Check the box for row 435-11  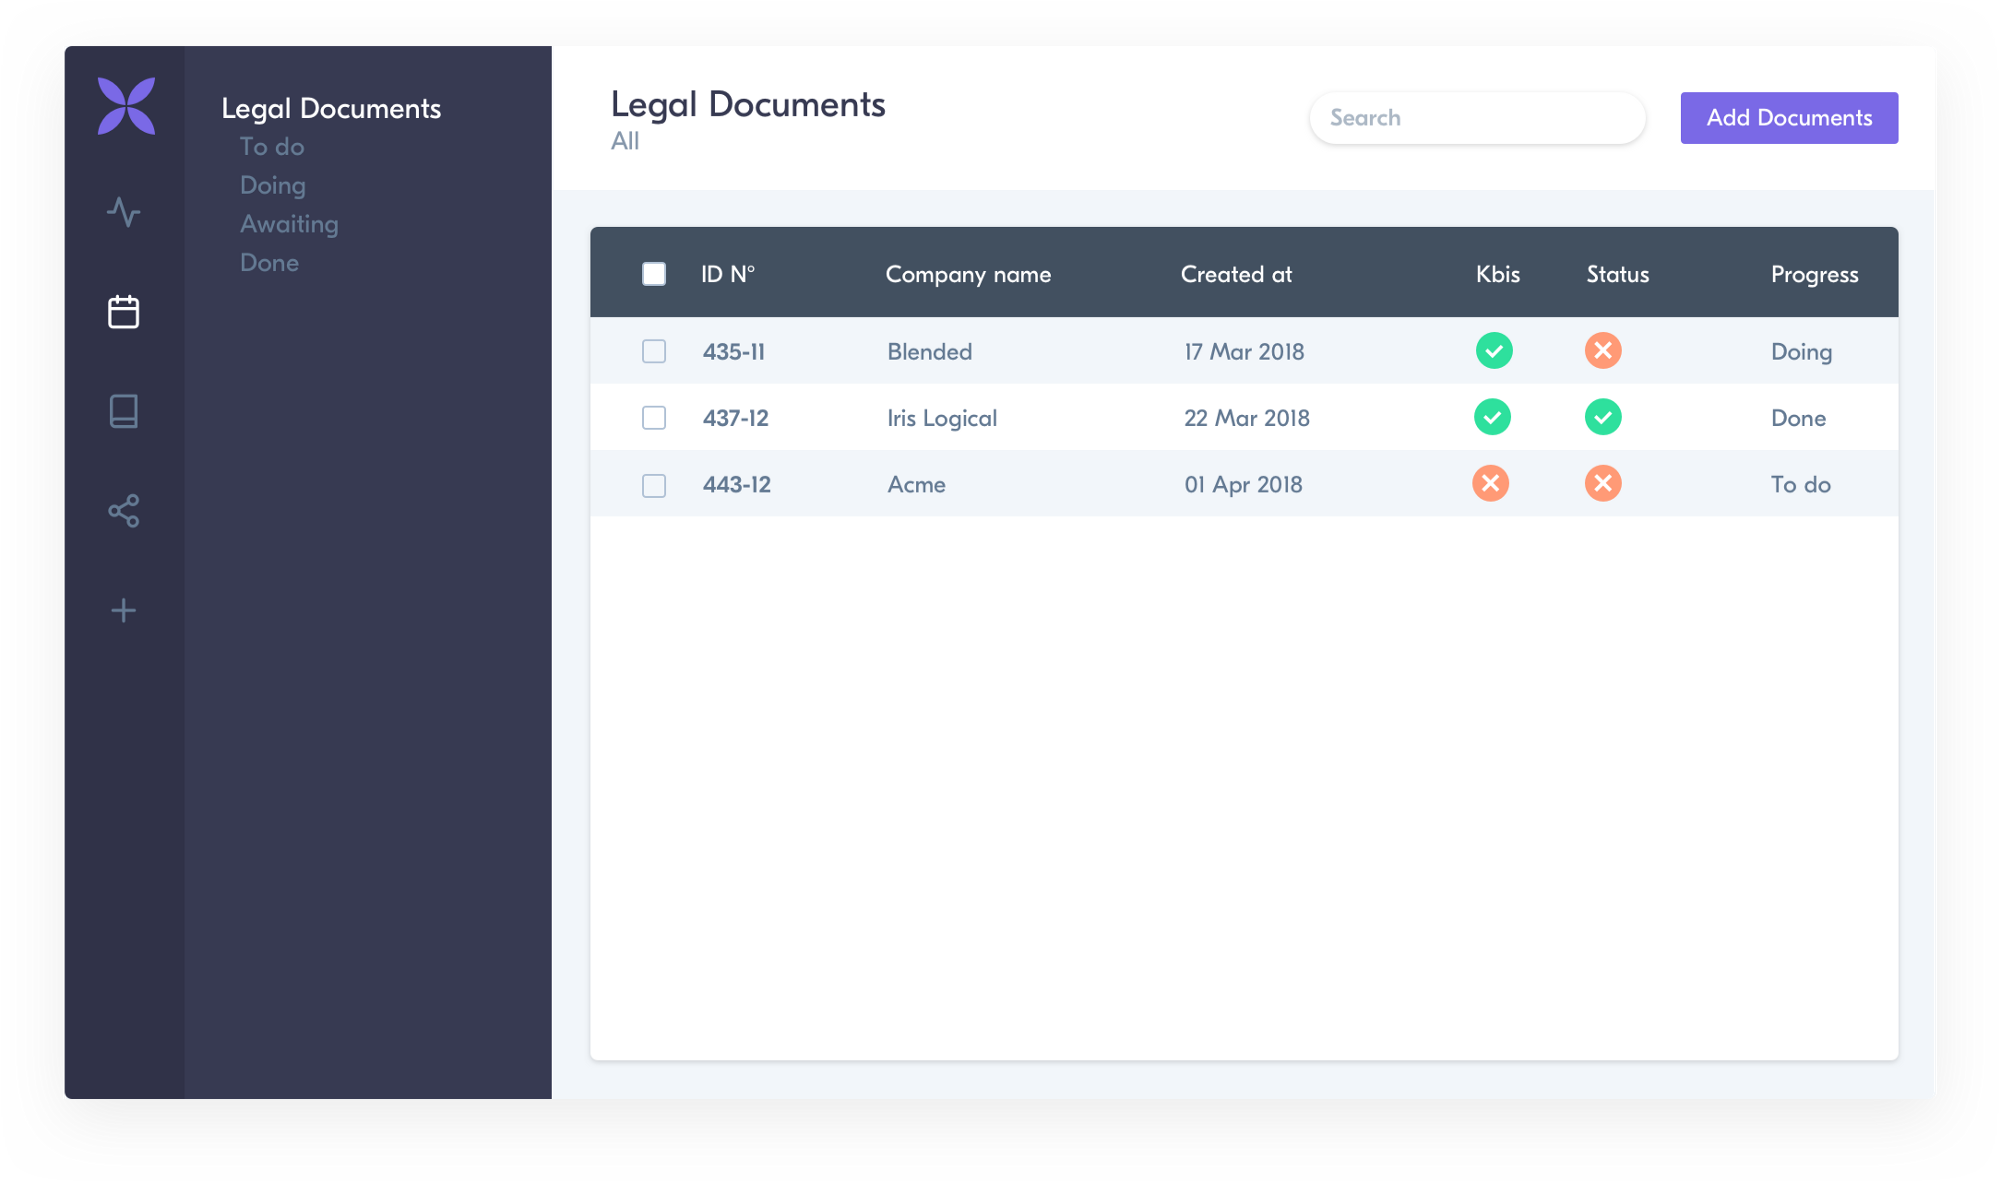coord(654,351)
